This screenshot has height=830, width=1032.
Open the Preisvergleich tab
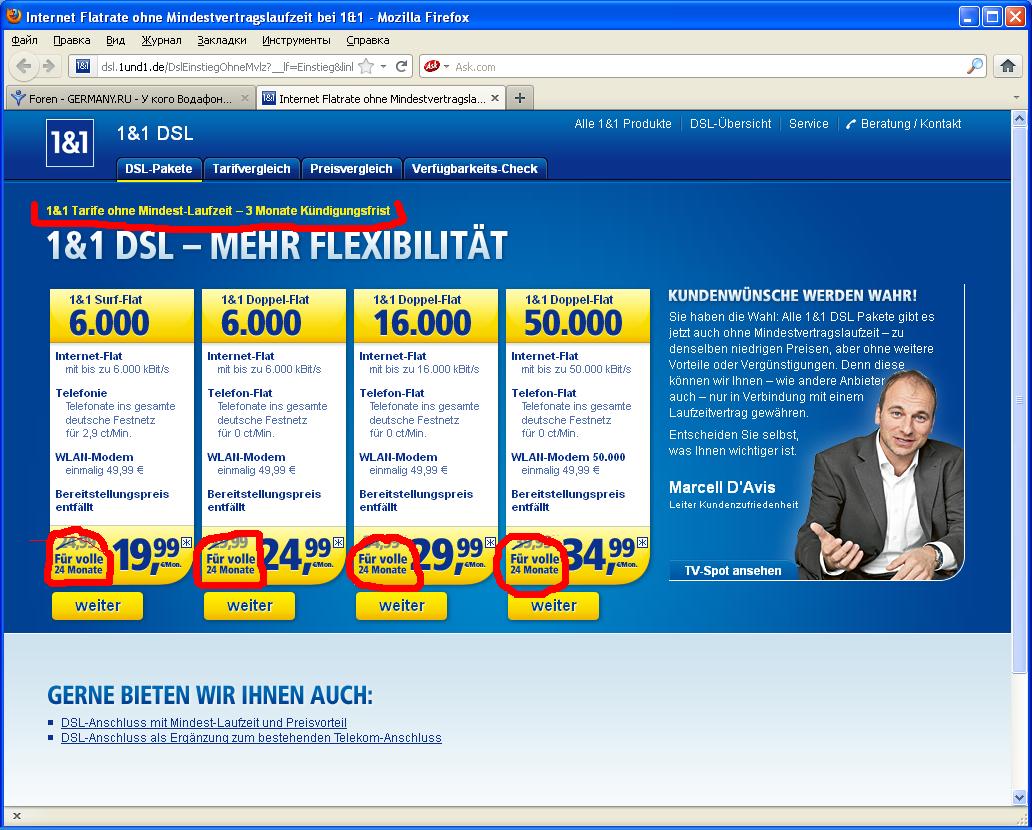pos(351,169)
